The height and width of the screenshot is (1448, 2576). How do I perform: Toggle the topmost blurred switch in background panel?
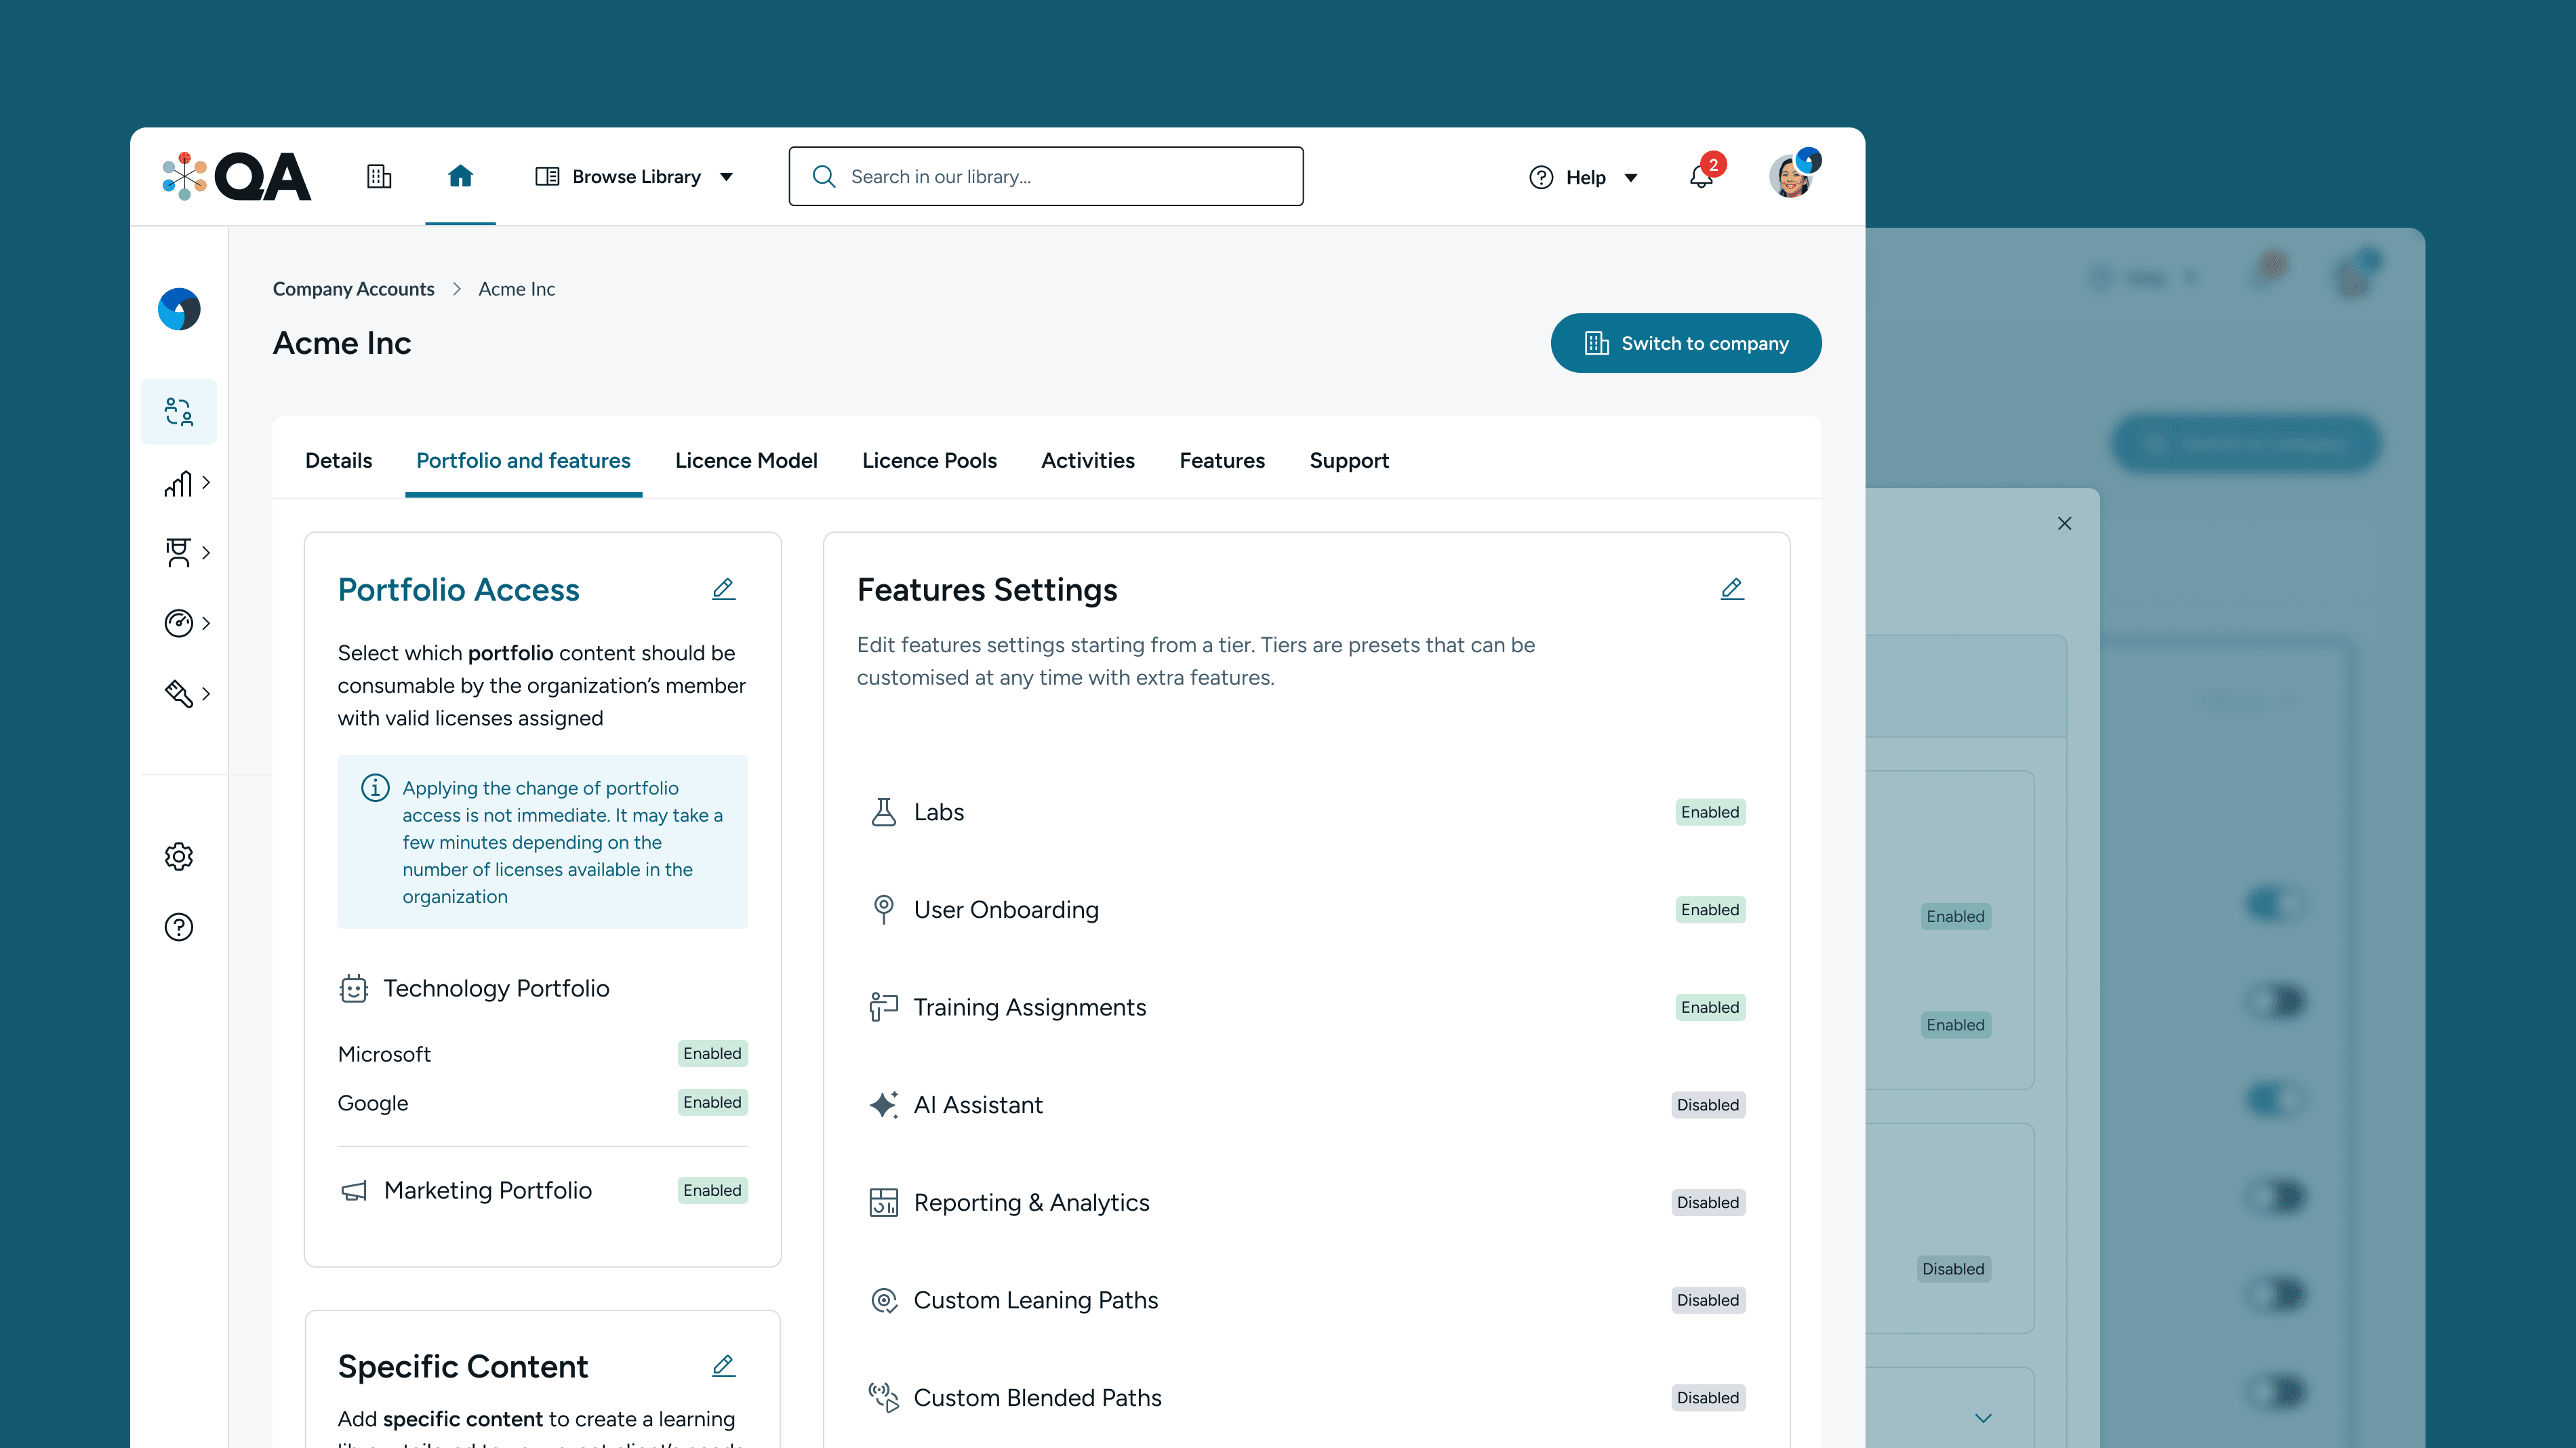[2275, 904]
